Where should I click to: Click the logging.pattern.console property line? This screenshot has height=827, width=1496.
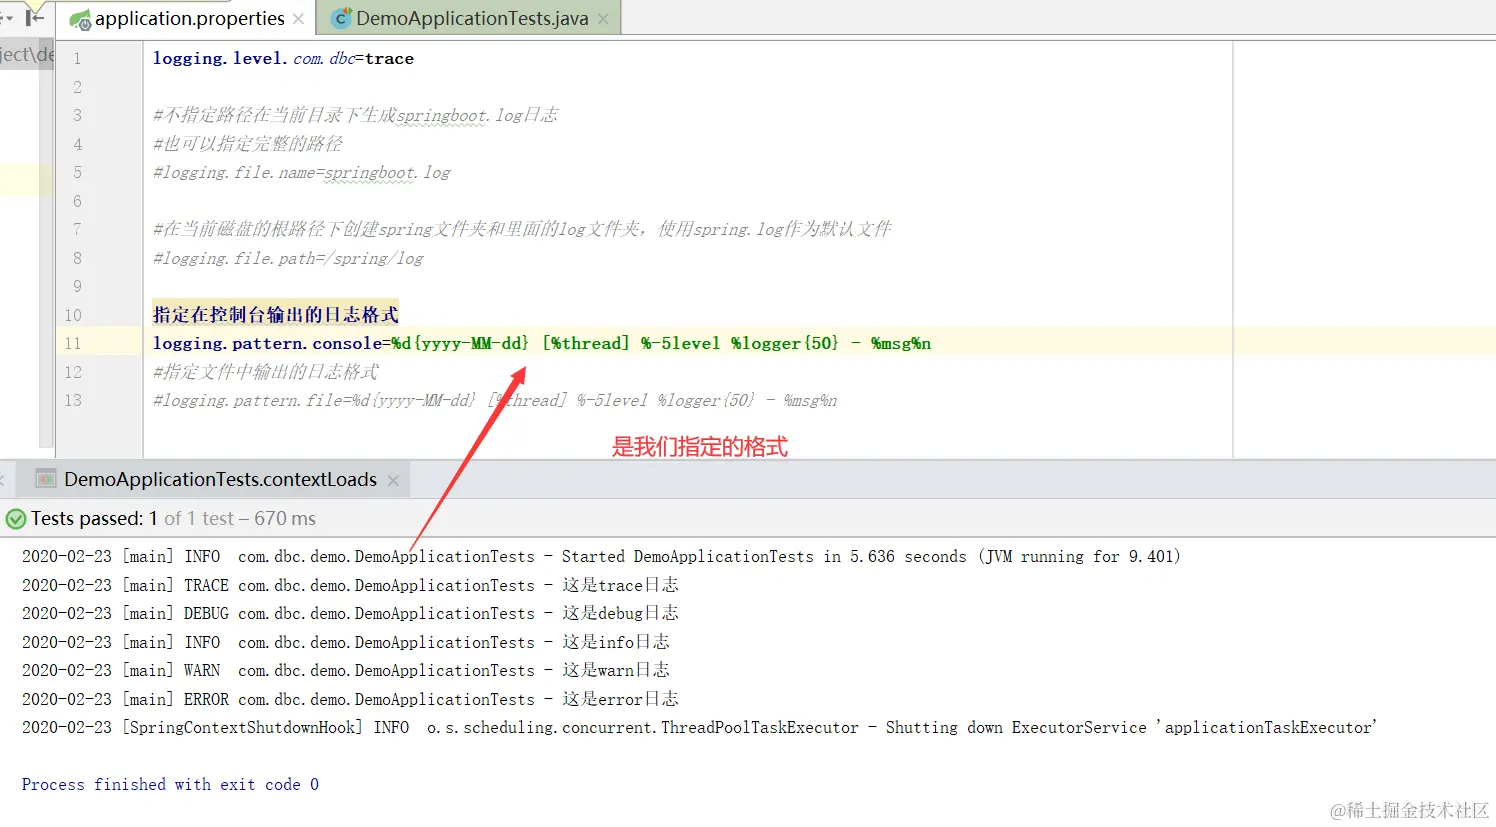[542, 343]
